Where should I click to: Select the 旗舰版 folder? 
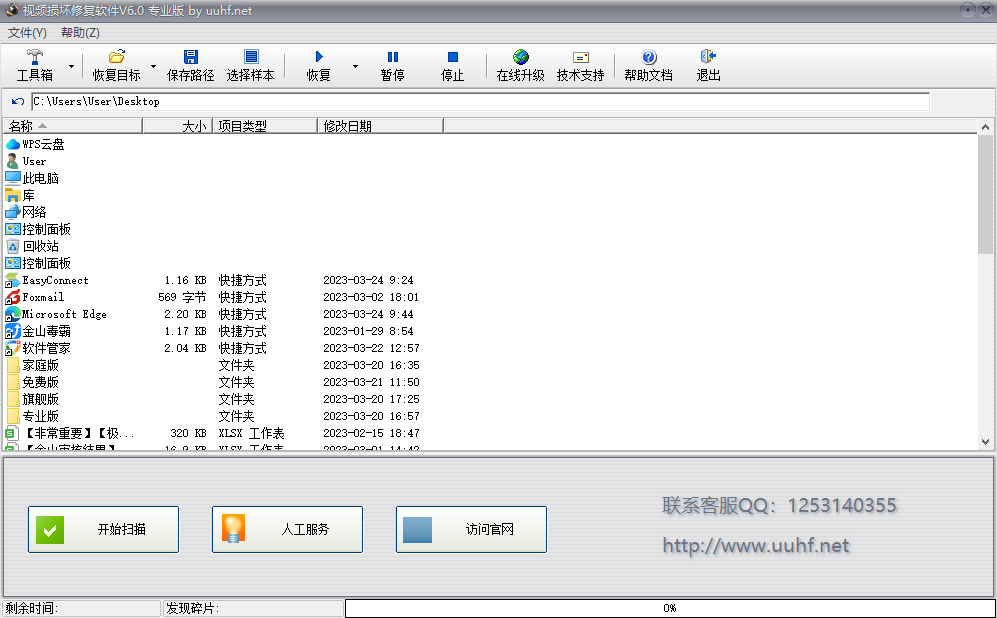[32, 399]
